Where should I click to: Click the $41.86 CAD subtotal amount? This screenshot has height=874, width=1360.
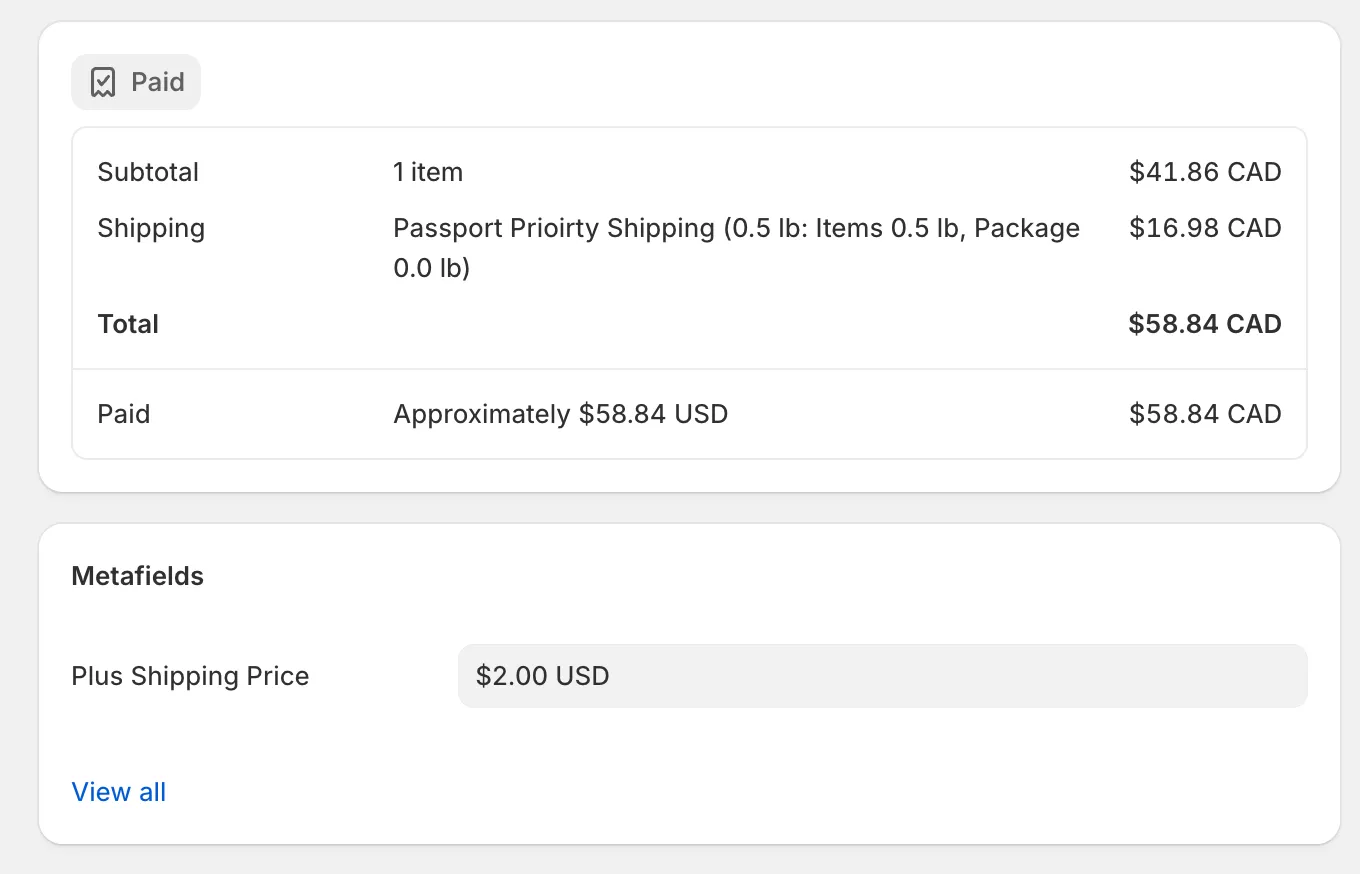pos(1204,172)
